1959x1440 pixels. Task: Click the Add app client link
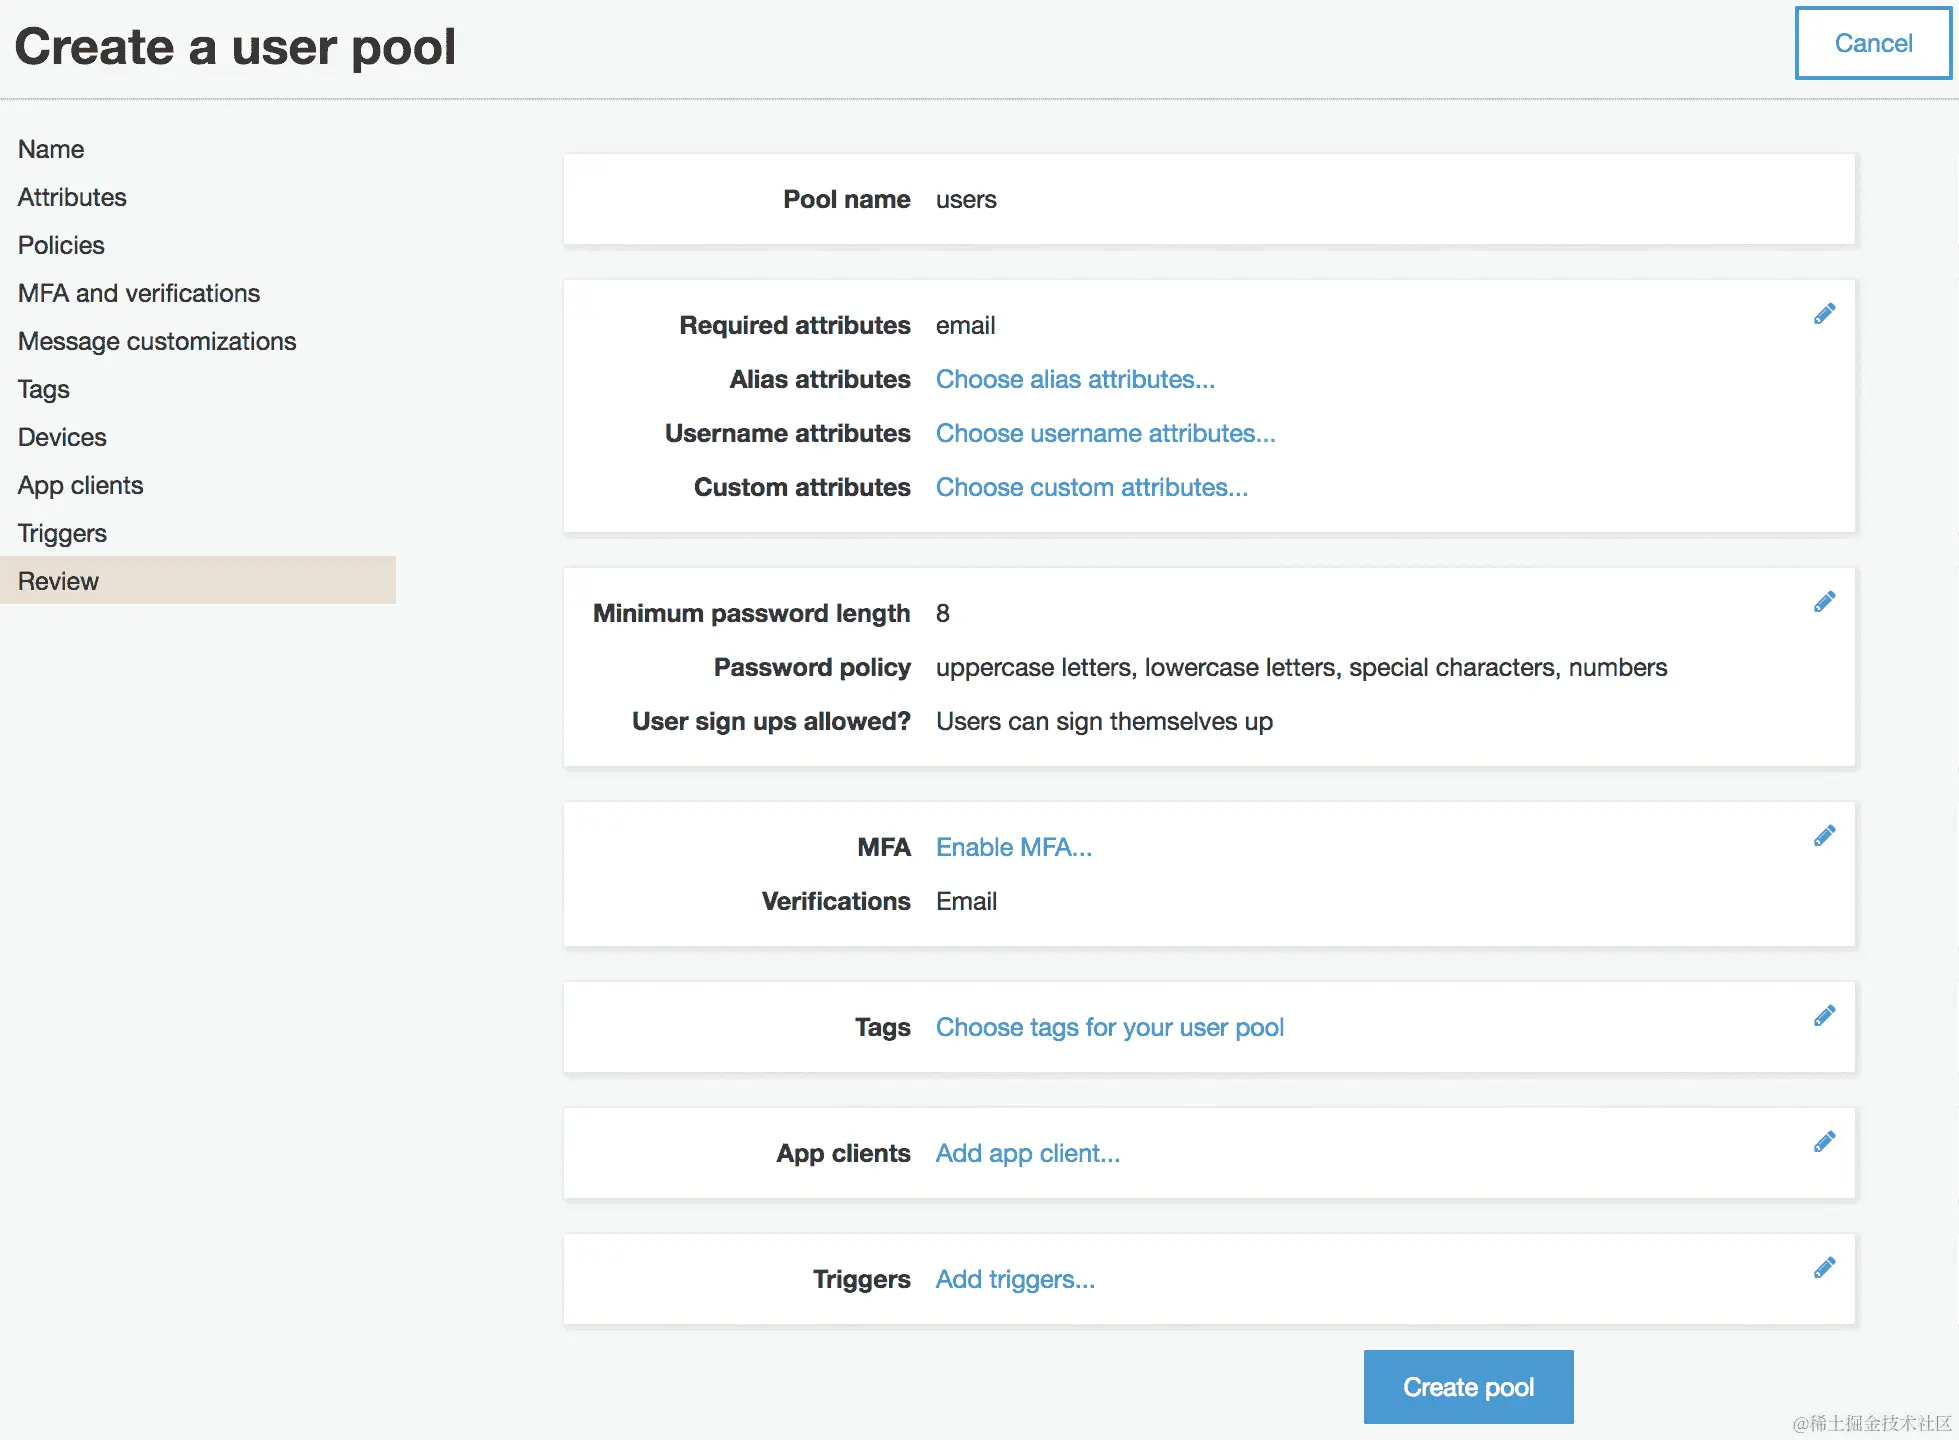click(1027, 1154)
